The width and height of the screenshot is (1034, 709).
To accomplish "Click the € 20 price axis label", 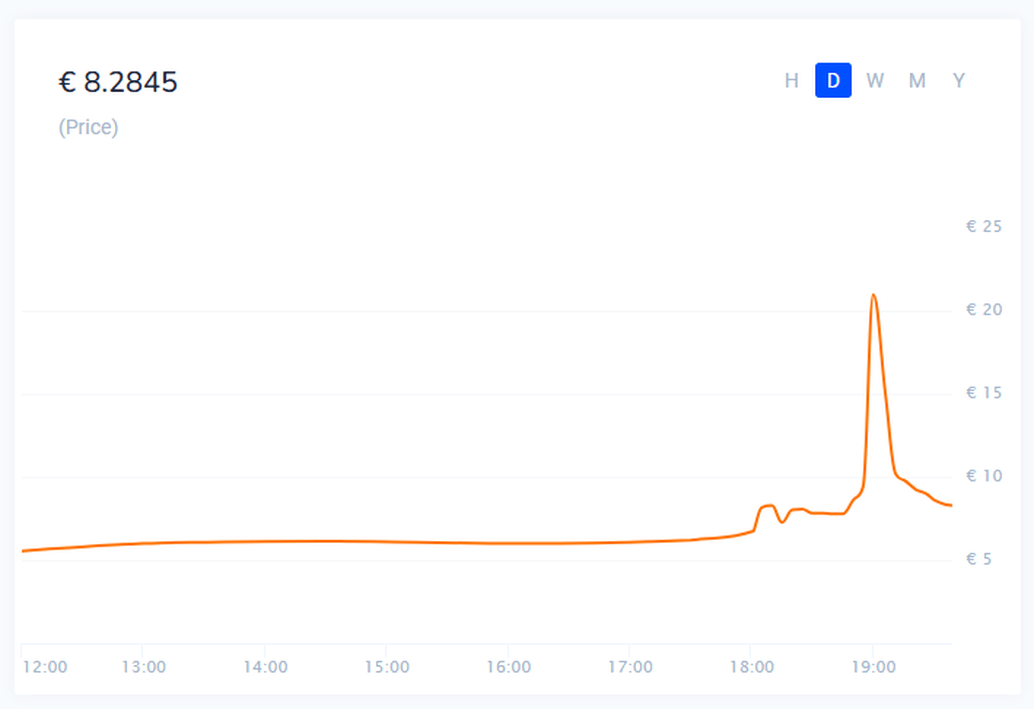I will [984, 310].
